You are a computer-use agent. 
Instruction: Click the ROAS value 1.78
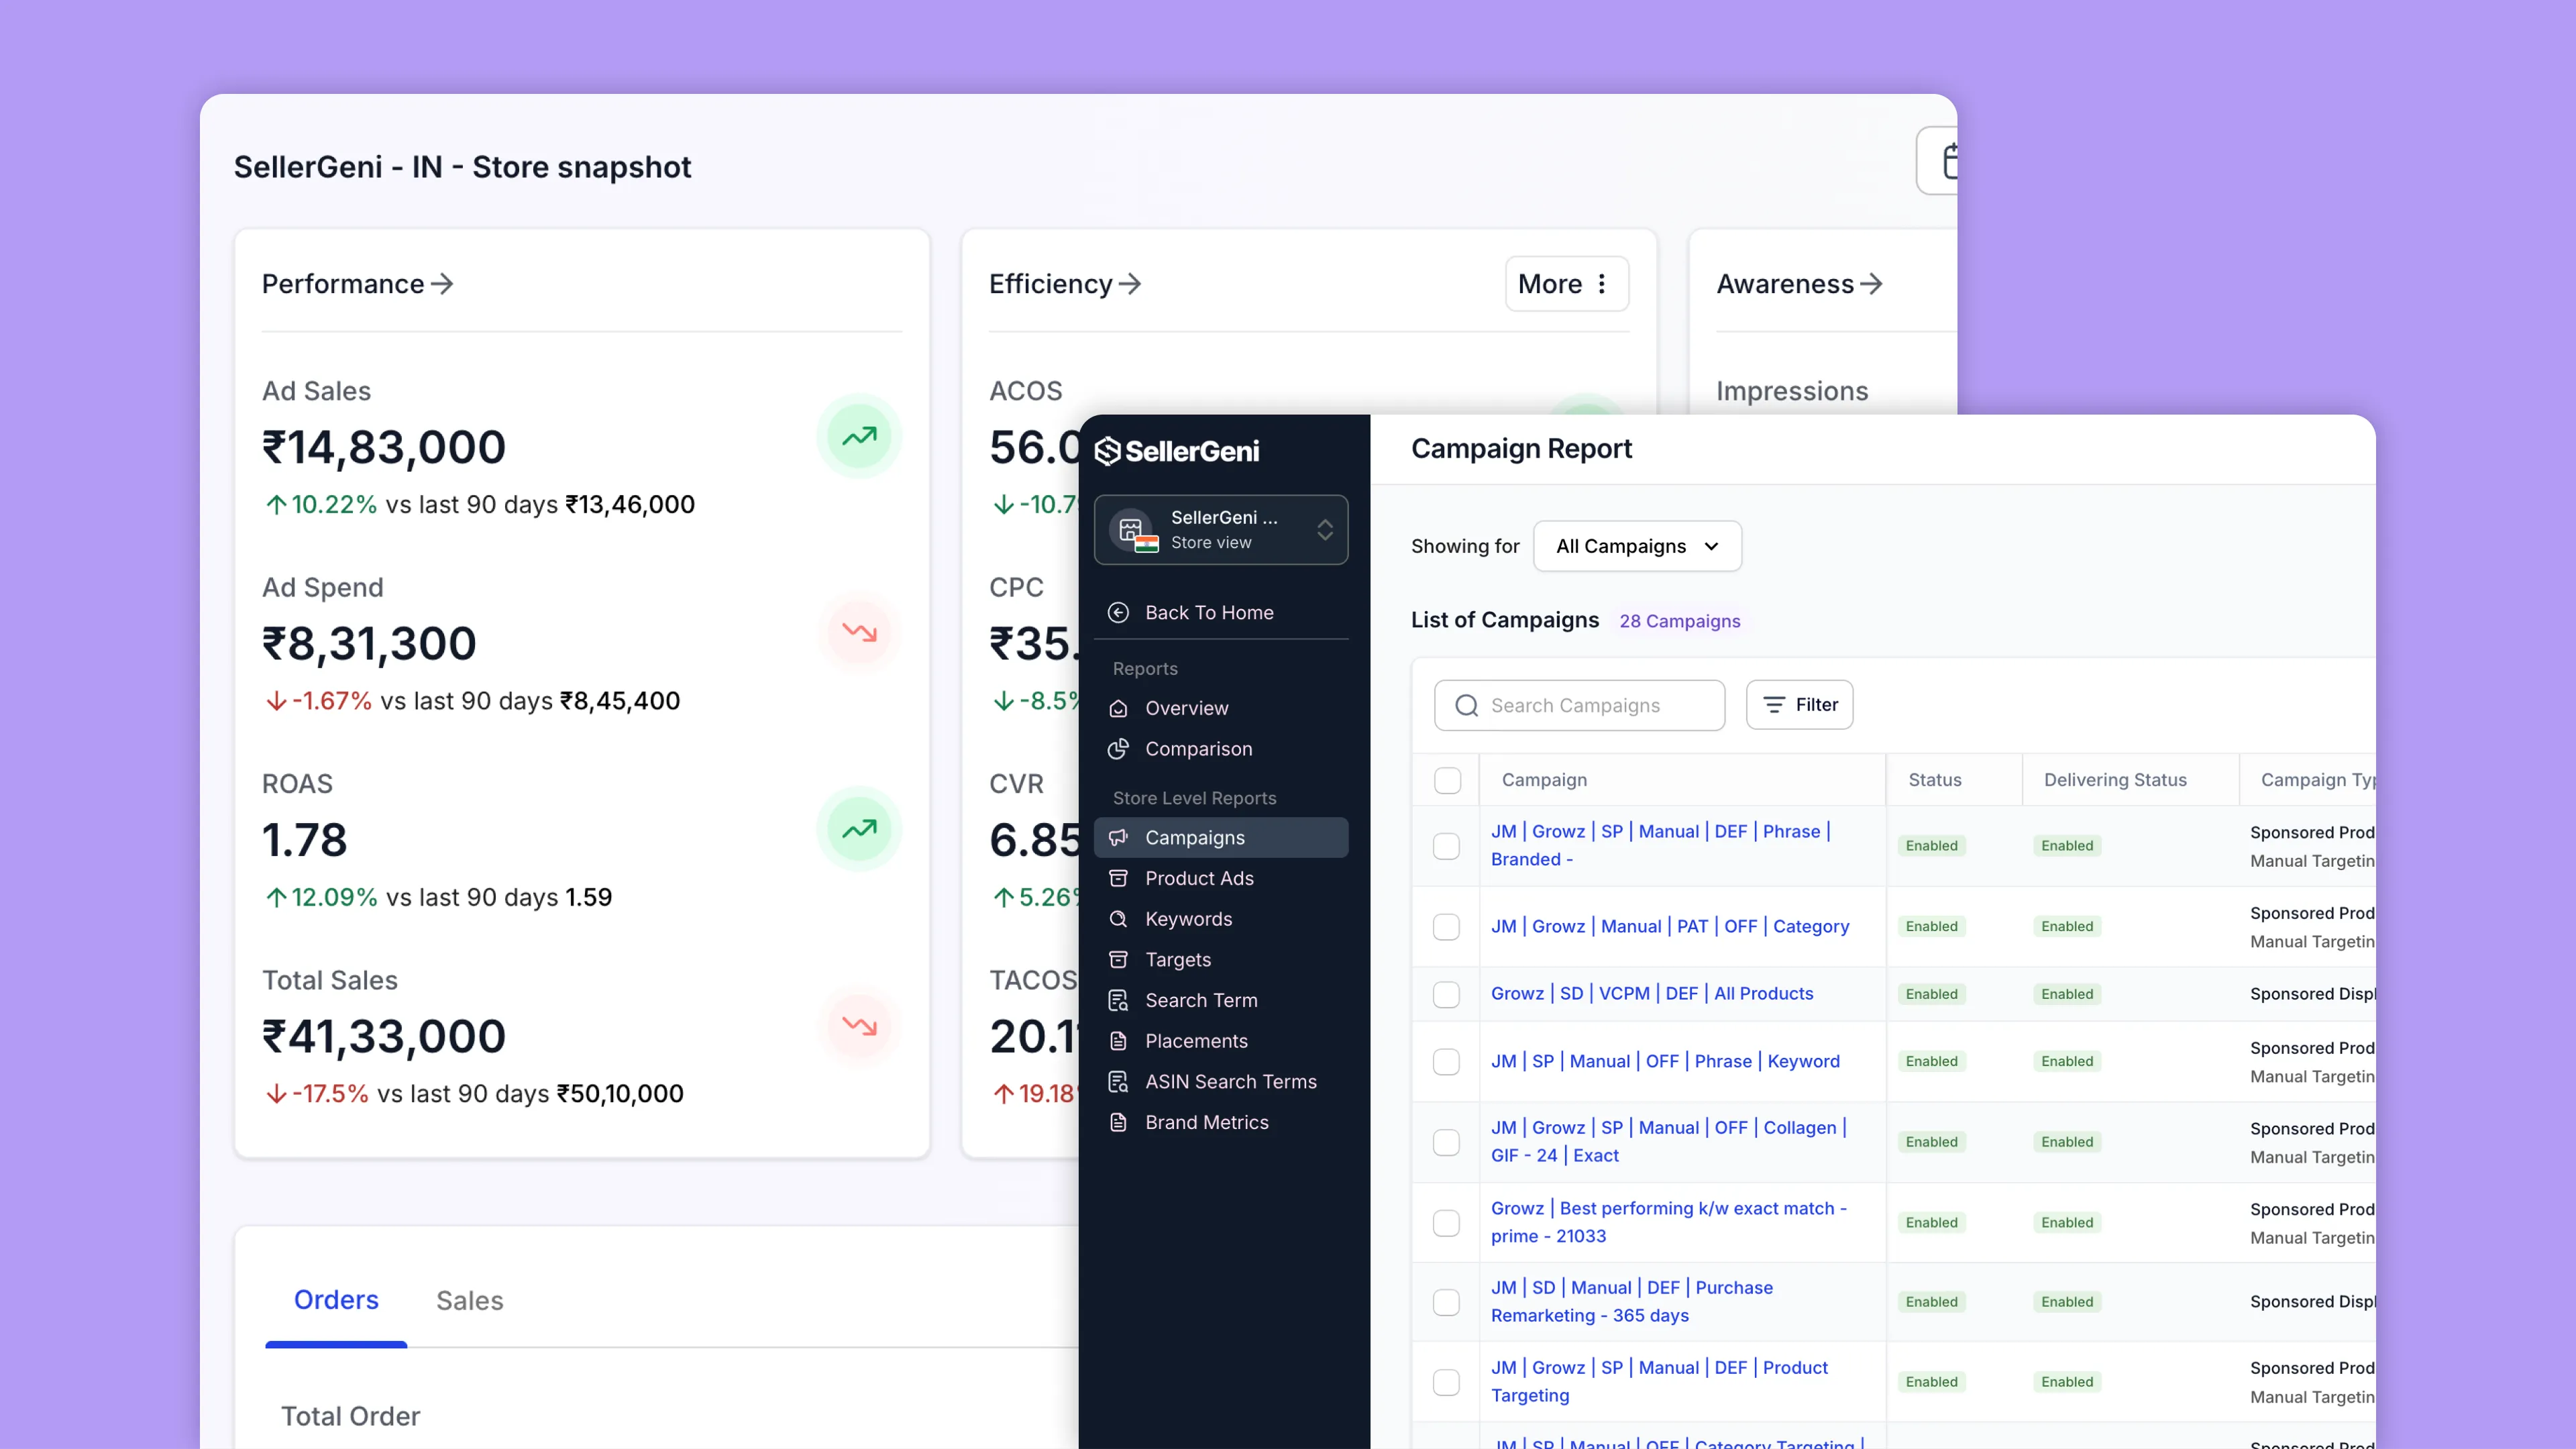click(x=305, y=840)
